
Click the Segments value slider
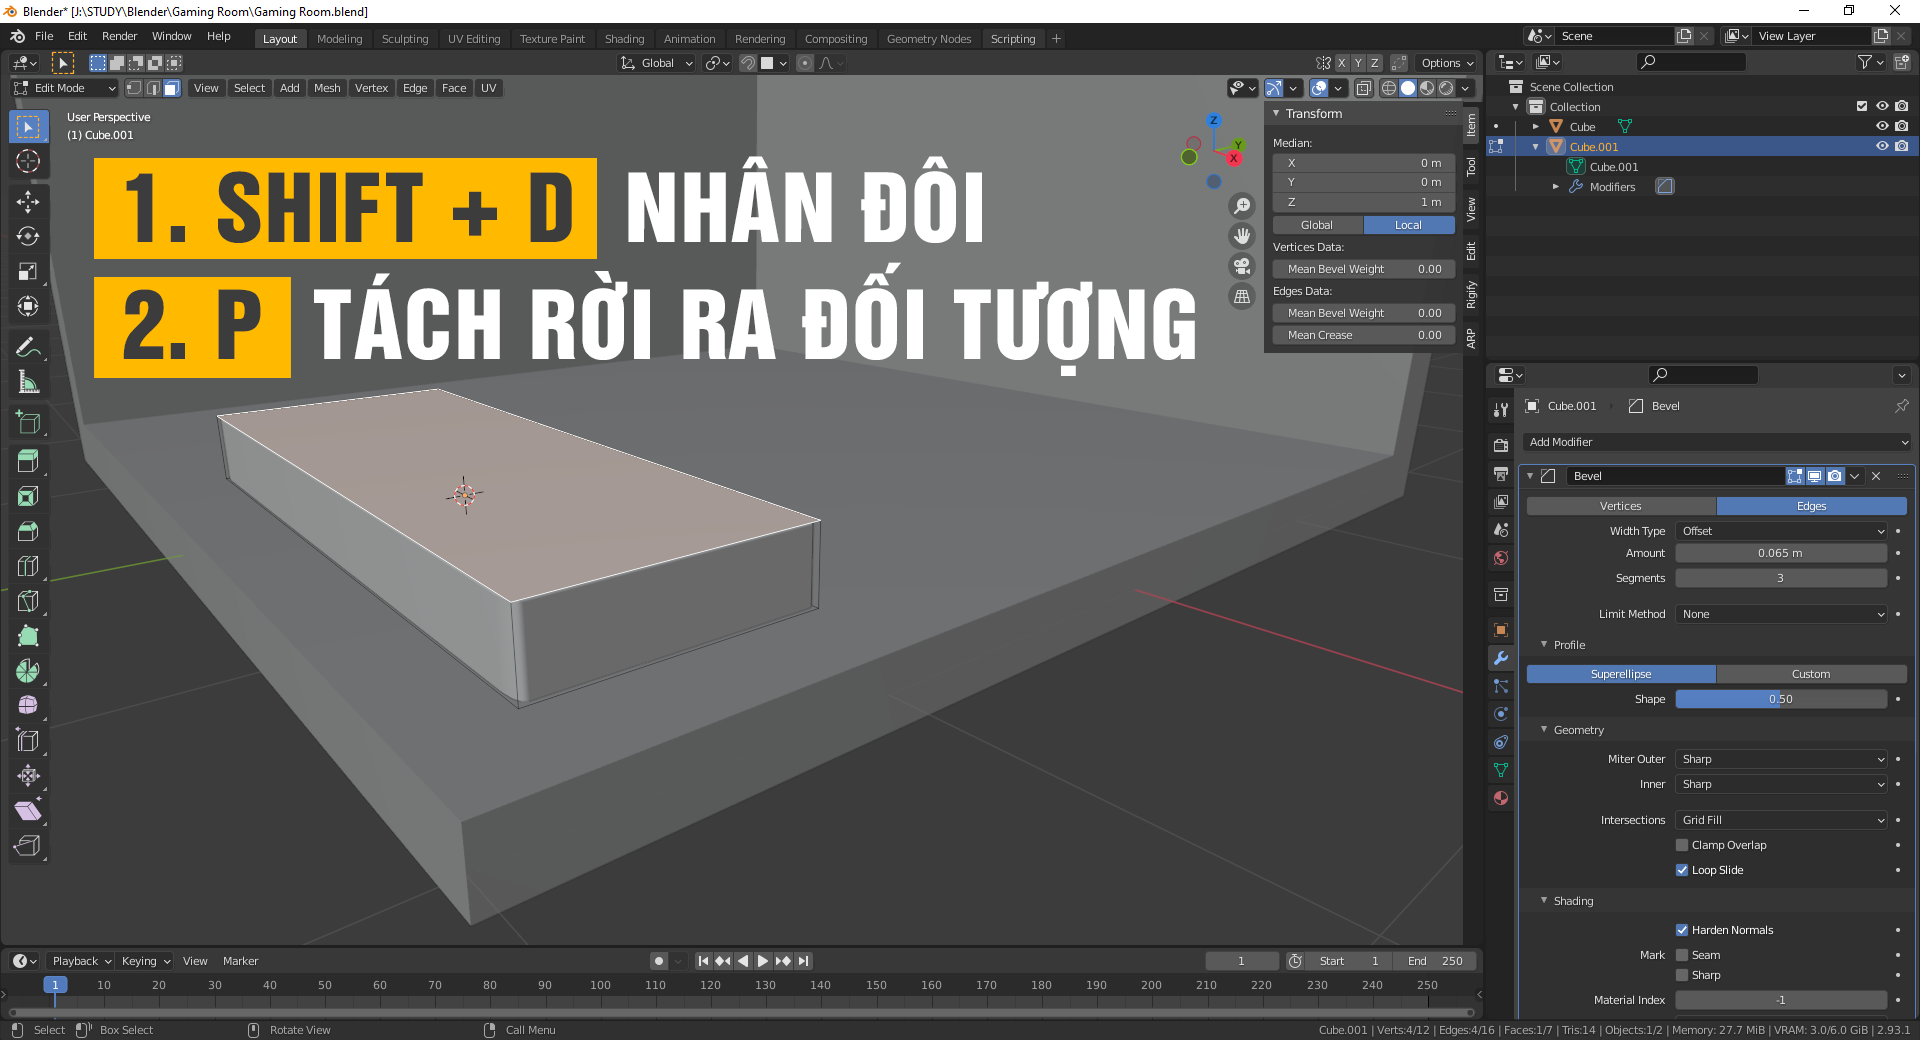[1782, 578]
